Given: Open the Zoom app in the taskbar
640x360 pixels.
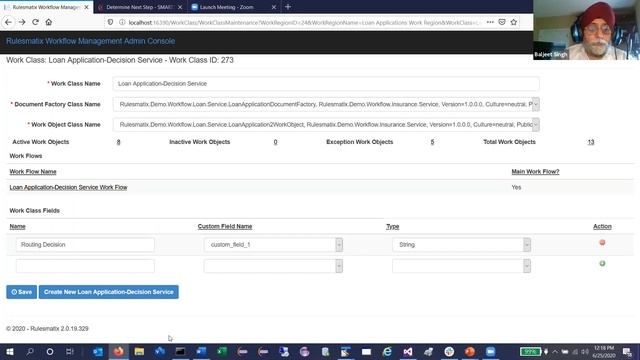Looking at the screenshot, I should point(491,351).
